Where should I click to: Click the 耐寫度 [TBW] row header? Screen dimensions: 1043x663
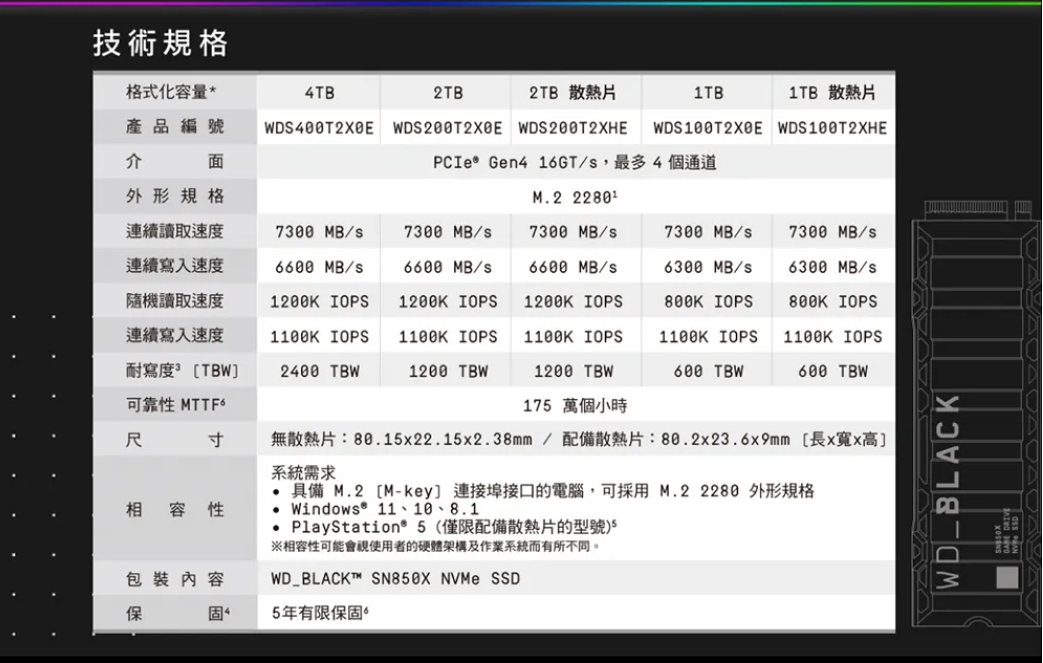point(174,370)
